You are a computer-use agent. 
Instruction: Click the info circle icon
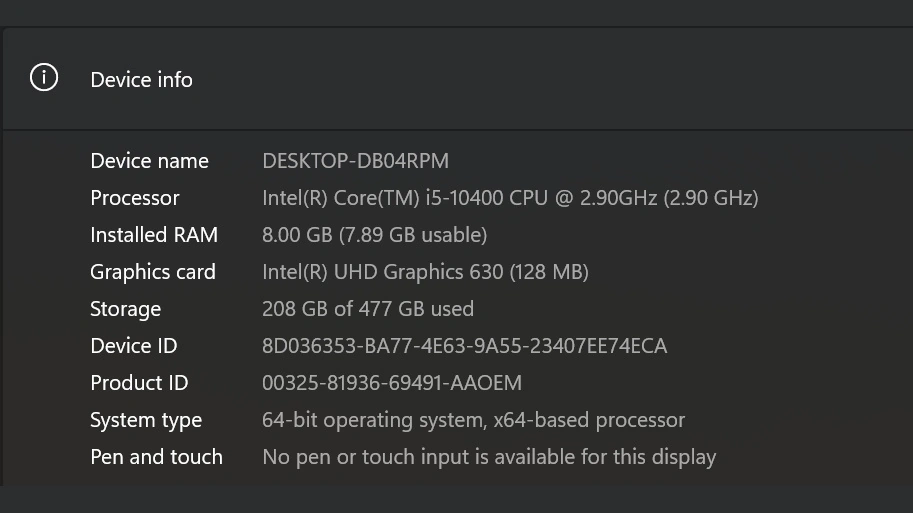(x=44, y=77)
